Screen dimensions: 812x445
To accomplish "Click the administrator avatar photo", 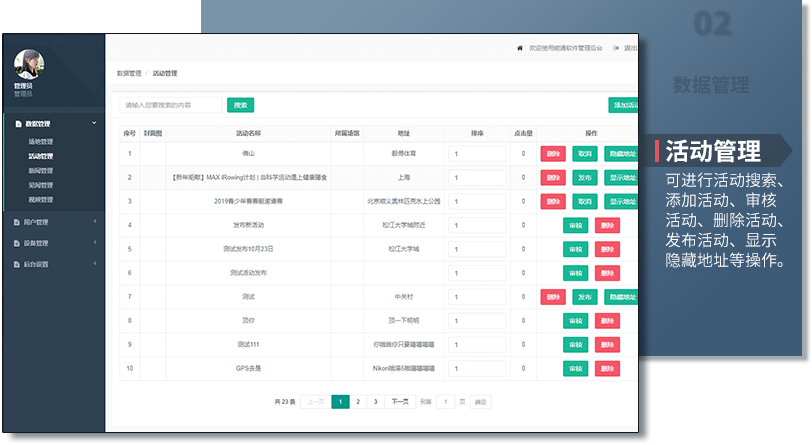I will click(x=28, y=64).
